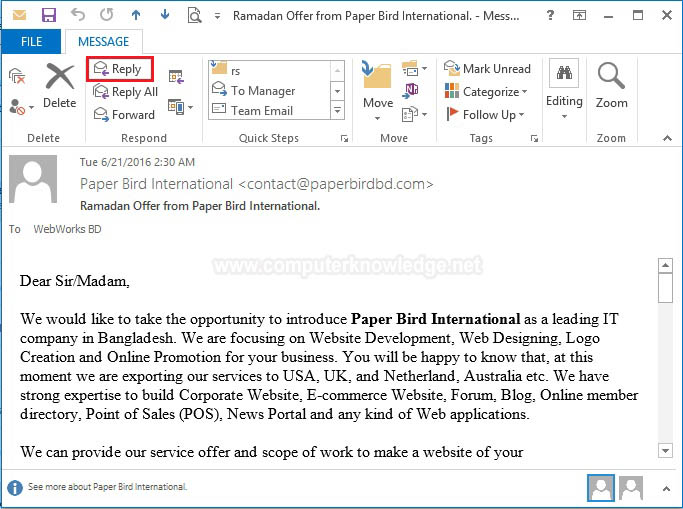Open Quick Steps dialog launcher
Screen dimensions: 683x509
(344, 139)
